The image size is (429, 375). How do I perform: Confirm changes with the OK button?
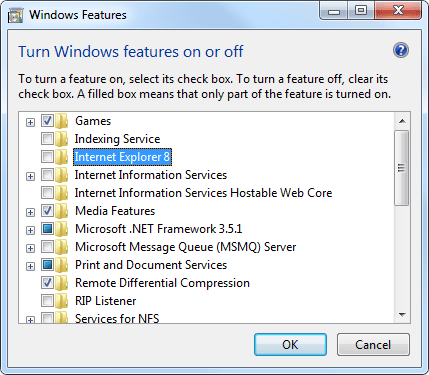(x=290, y=345)
